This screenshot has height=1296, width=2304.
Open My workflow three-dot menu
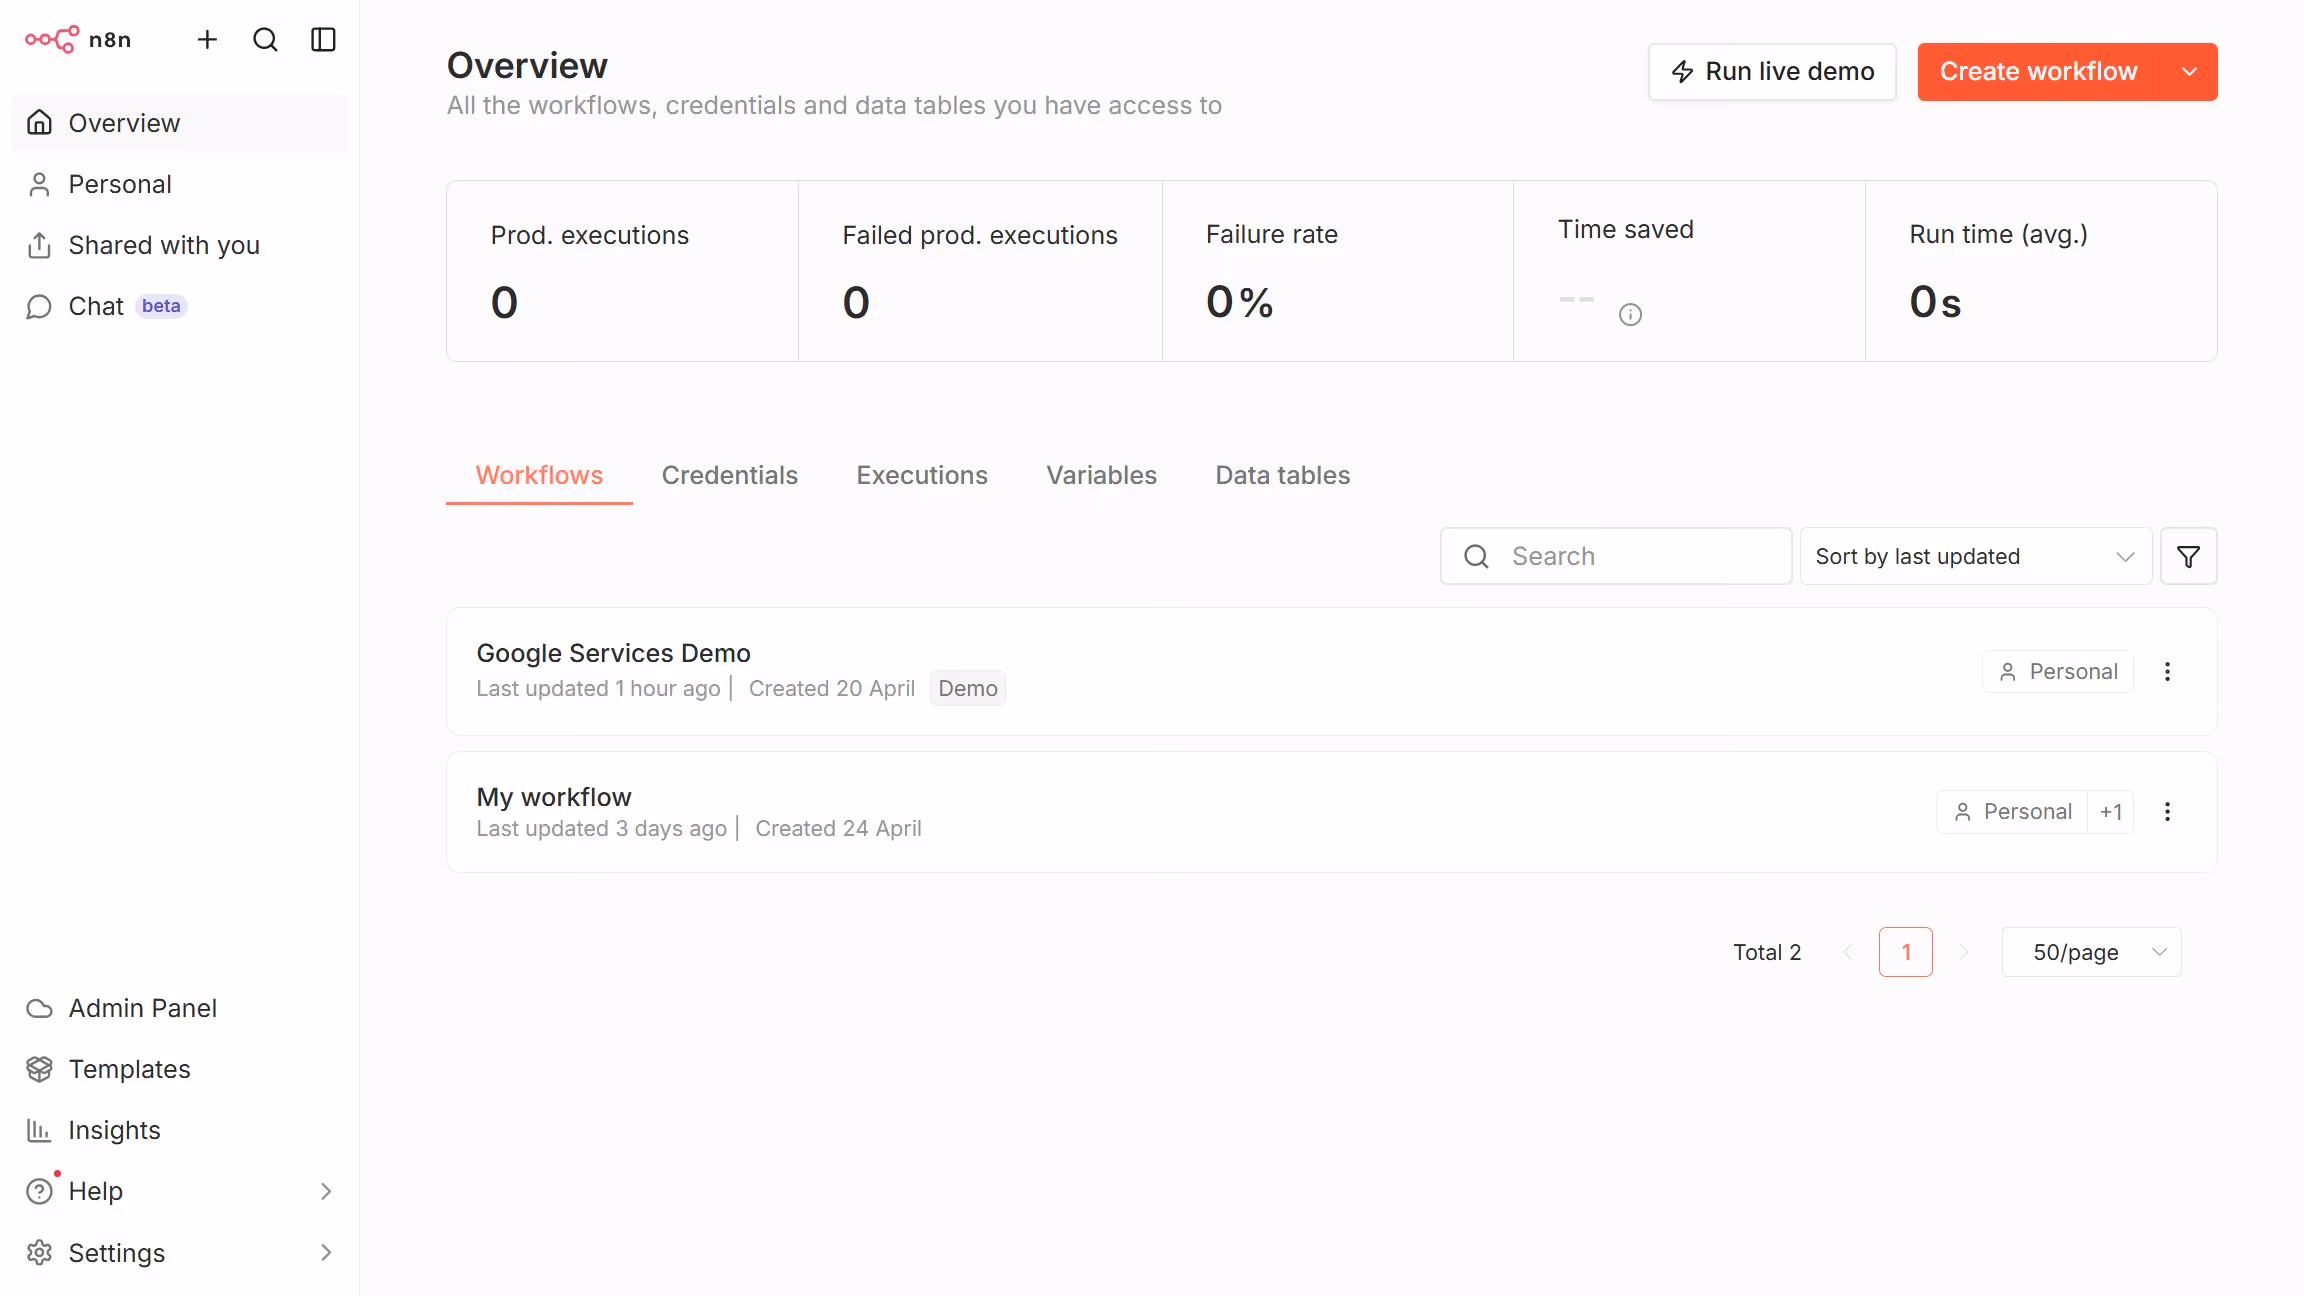click(x=2167, y=812)
